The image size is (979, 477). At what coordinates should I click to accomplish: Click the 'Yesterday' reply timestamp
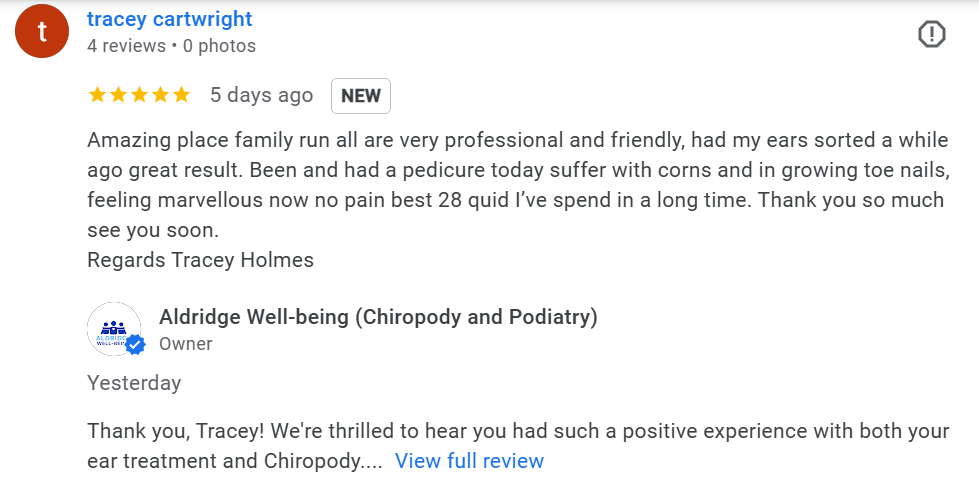click(x=134, y=383)
